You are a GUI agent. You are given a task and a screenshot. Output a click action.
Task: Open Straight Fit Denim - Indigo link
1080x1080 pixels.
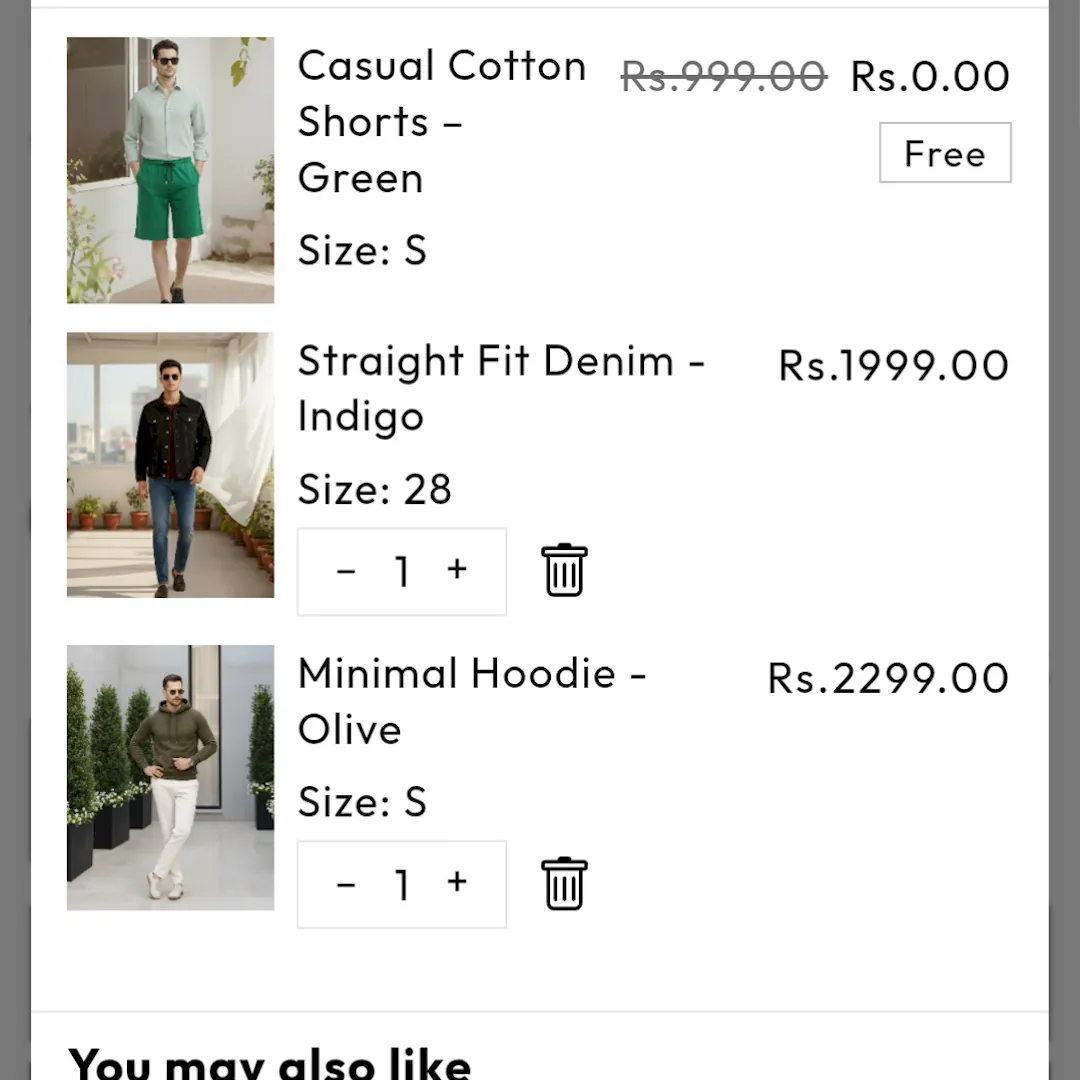[x=500, y=388]
